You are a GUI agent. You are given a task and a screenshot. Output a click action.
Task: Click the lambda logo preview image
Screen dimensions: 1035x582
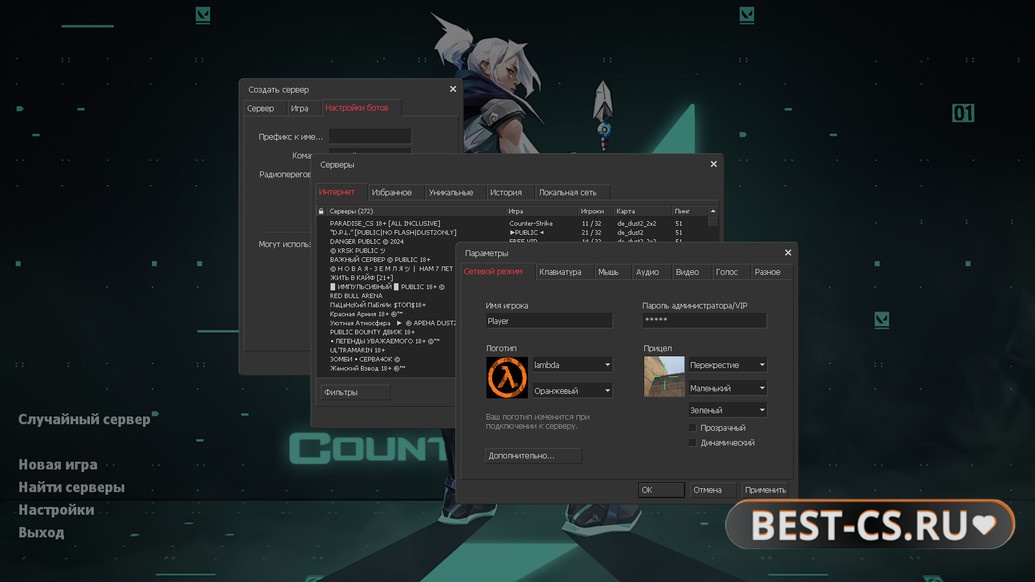(x=507, y=377)
